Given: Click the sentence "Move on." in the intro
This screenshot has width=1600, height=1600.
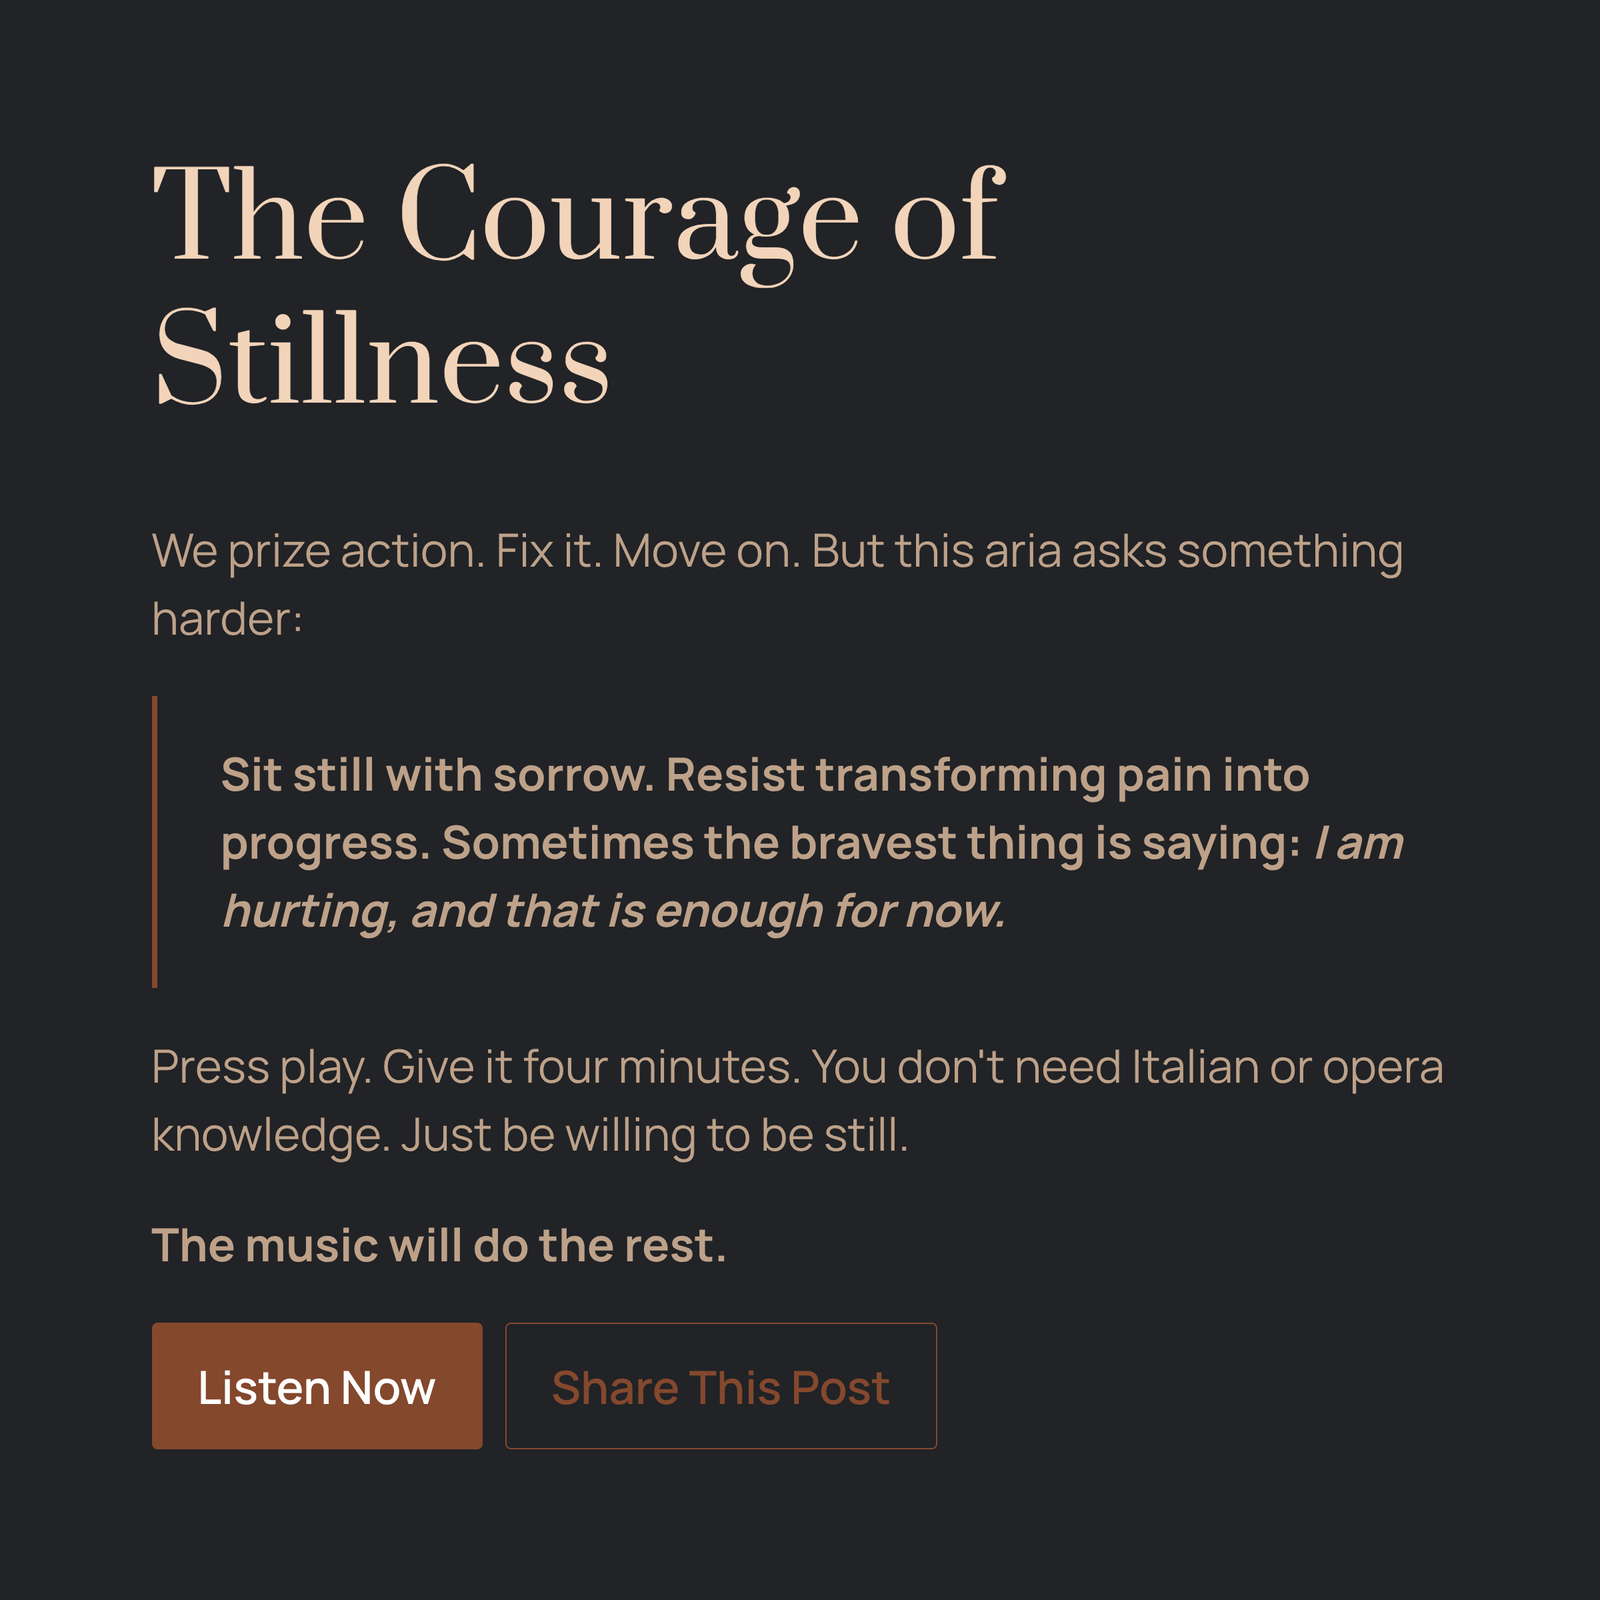Looking at the screenshot, I should click(x=706, y=551).
